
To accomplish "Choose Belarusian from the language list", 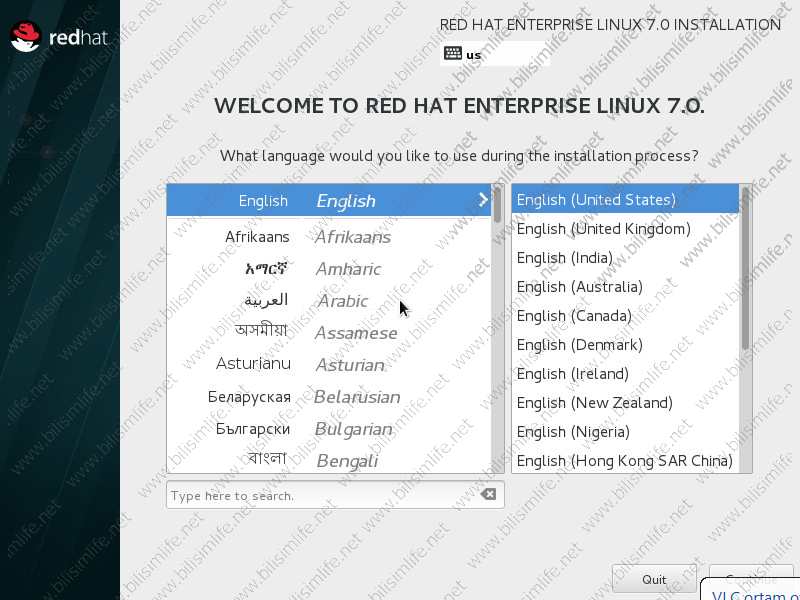I will pos(328,397).
